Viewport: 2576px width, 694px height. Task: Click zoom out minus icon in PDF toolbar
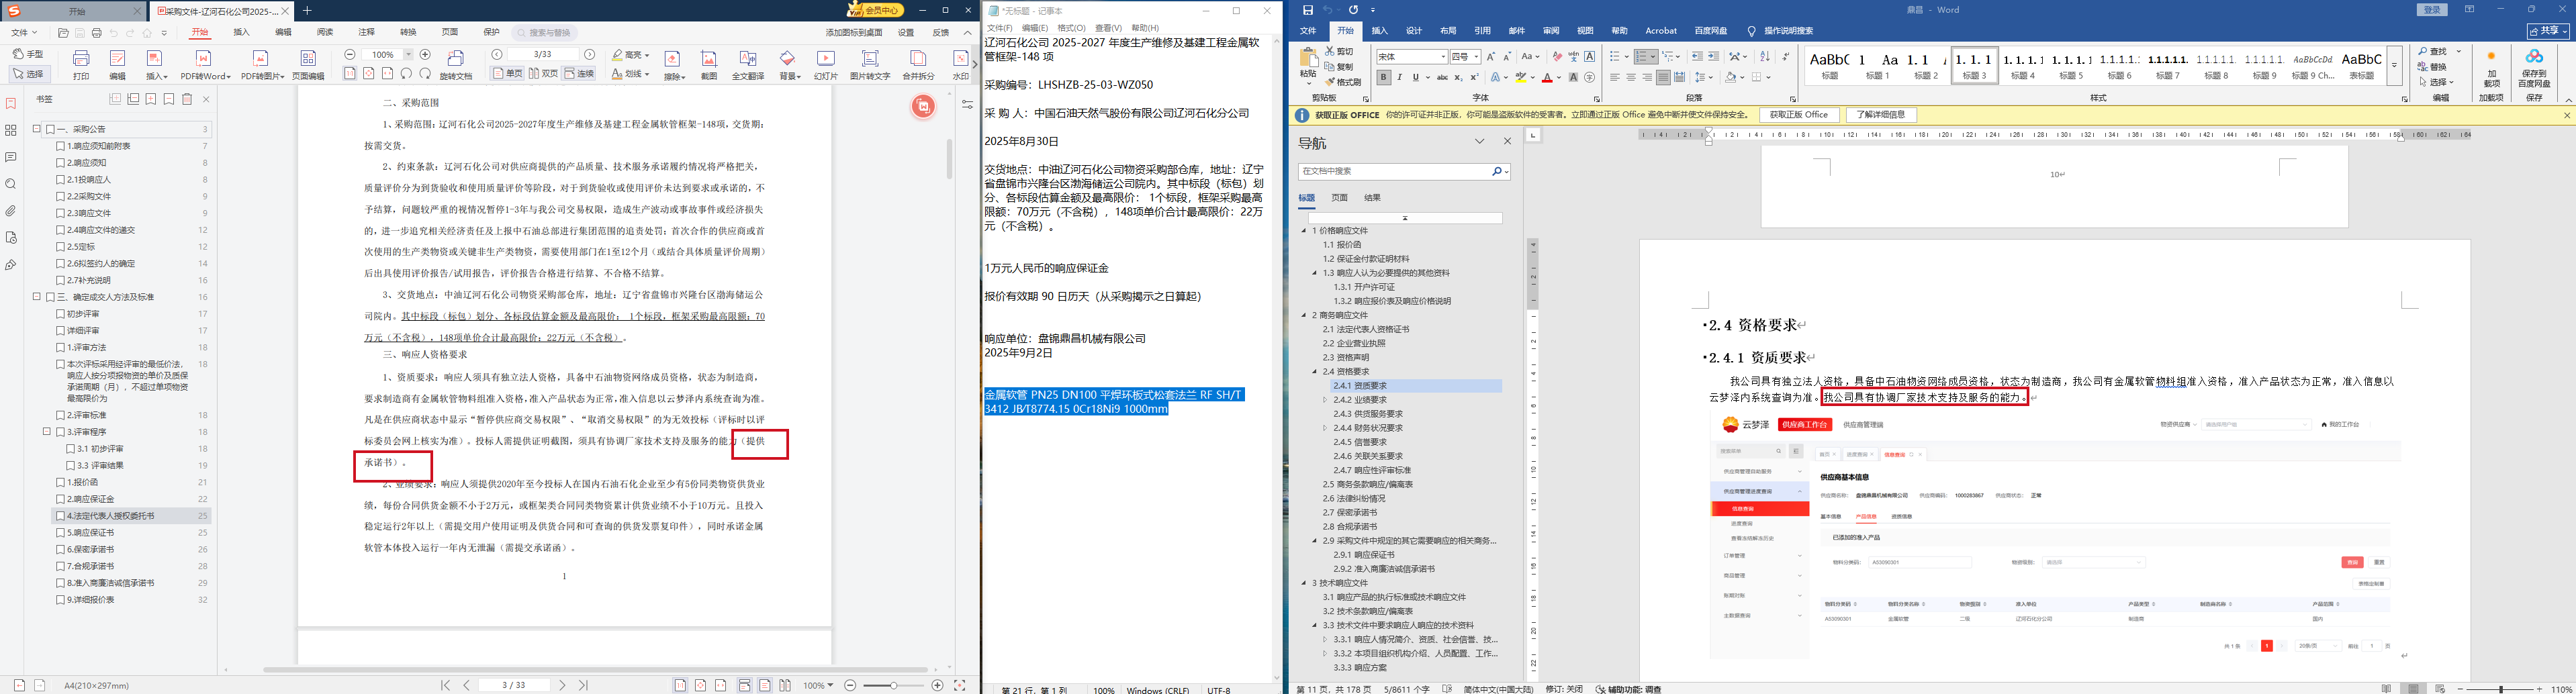[x=350, y=55]
